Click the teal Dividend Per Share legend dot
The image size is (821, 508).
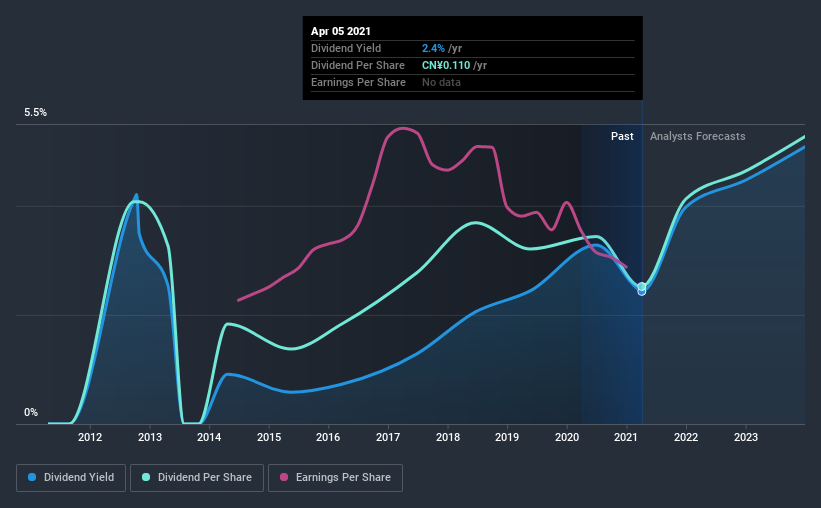pos(146,477)
